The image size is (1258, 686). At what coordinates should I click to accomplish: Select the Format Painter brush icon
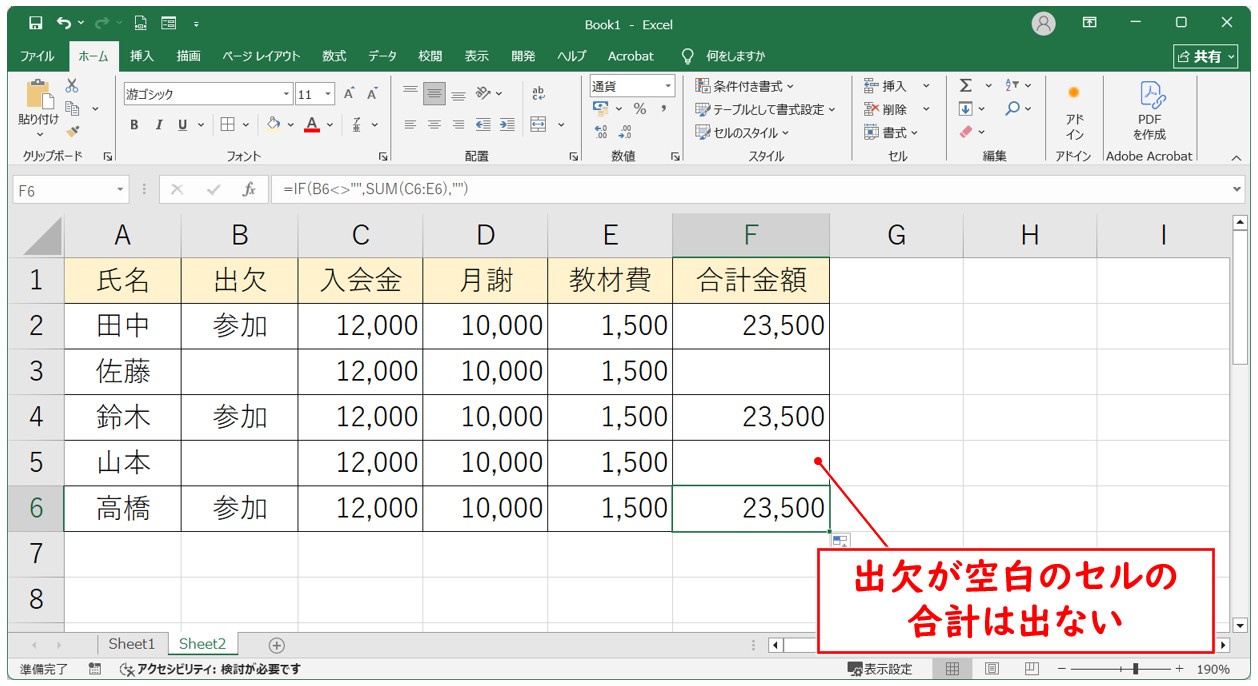[72, 131]
